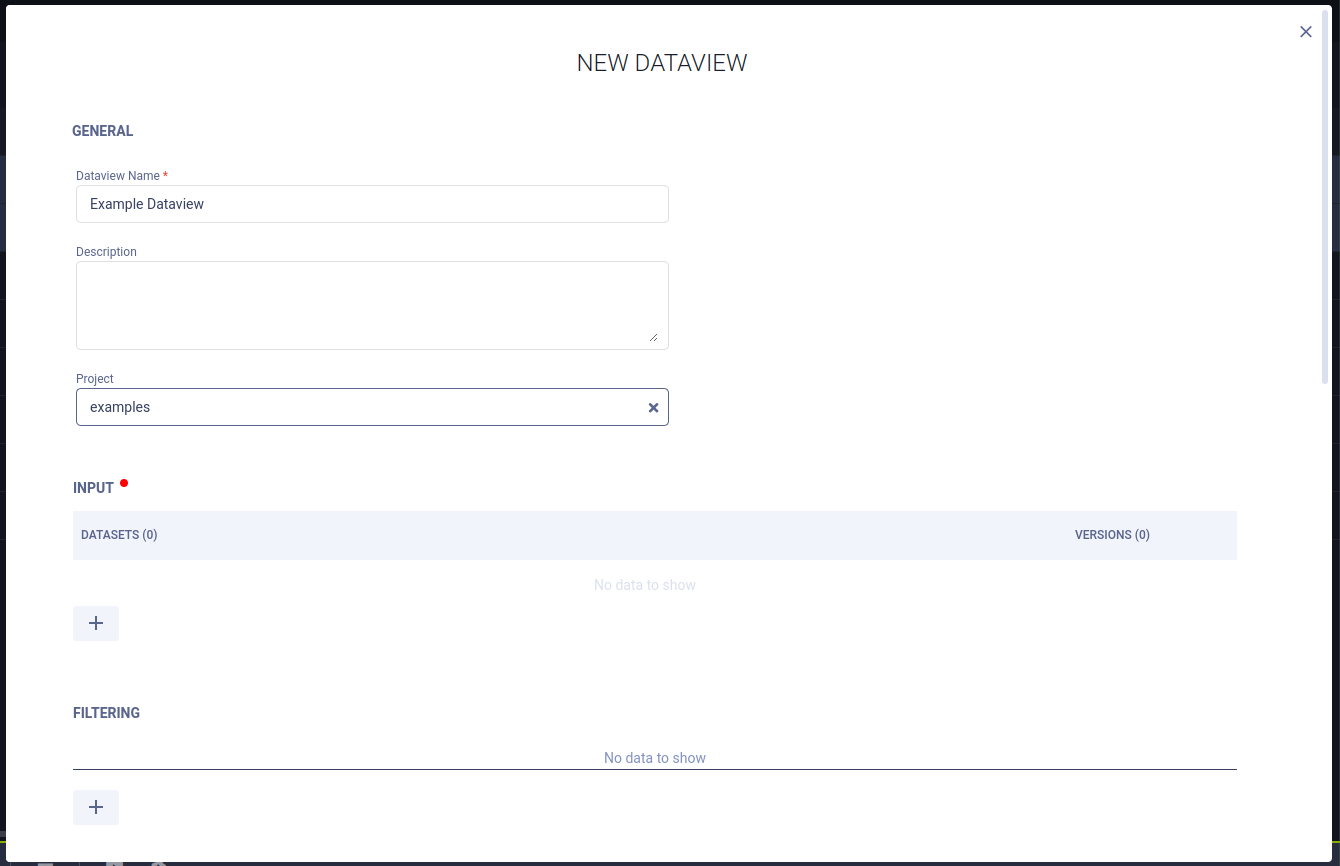
Task: Click the required asterisk next to Dataview Name
Action: pyautogui.click(x=165, y=175)
